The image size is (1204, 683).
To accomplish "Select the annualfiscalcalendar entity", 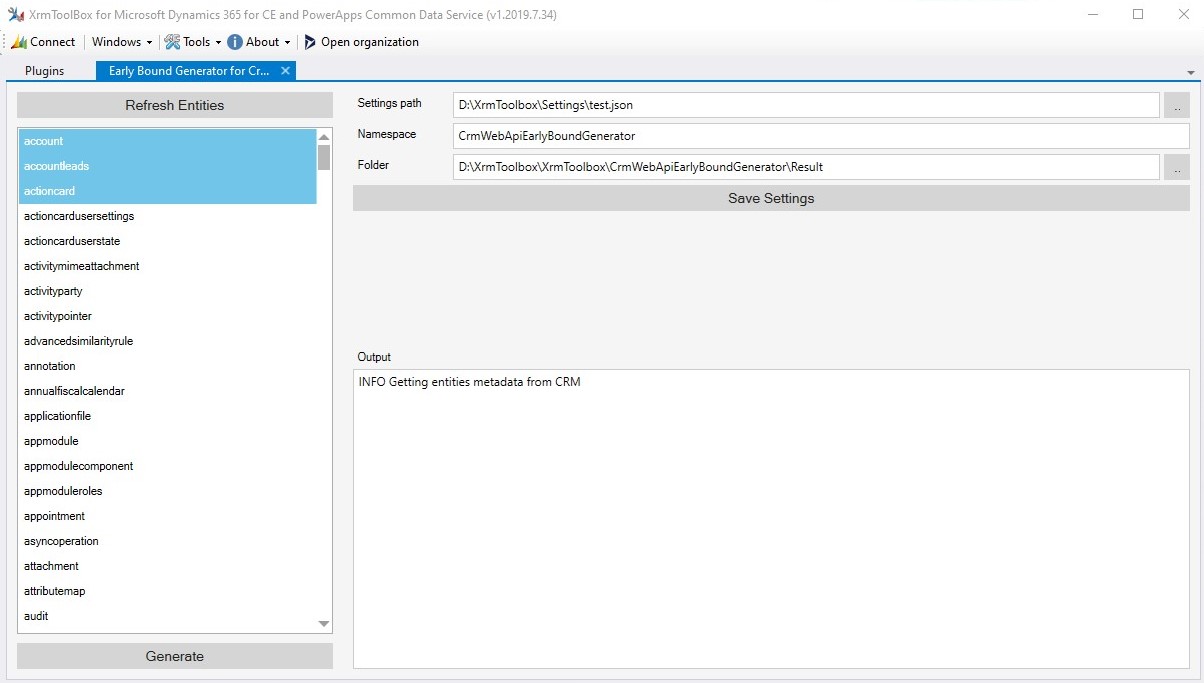I will click(168, 391).
